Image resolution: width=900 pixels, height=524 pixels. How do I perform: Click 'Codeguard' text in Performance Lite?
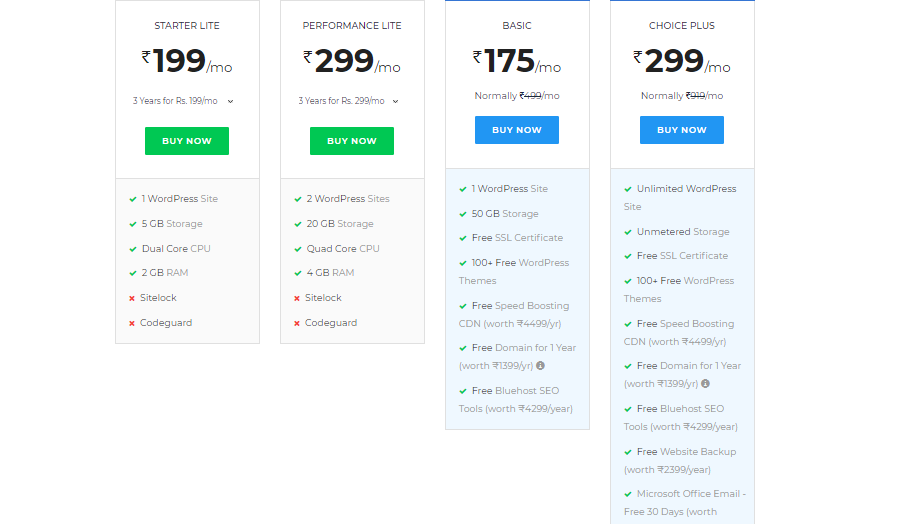point(331,323)
